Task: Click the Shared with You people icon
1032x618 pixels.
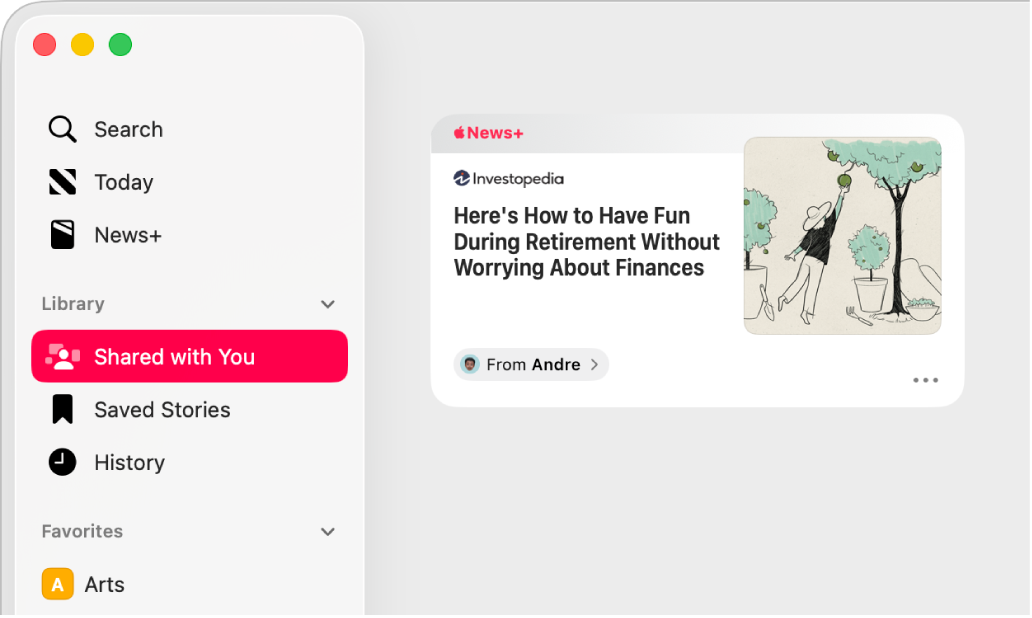Action: [62, 356]
